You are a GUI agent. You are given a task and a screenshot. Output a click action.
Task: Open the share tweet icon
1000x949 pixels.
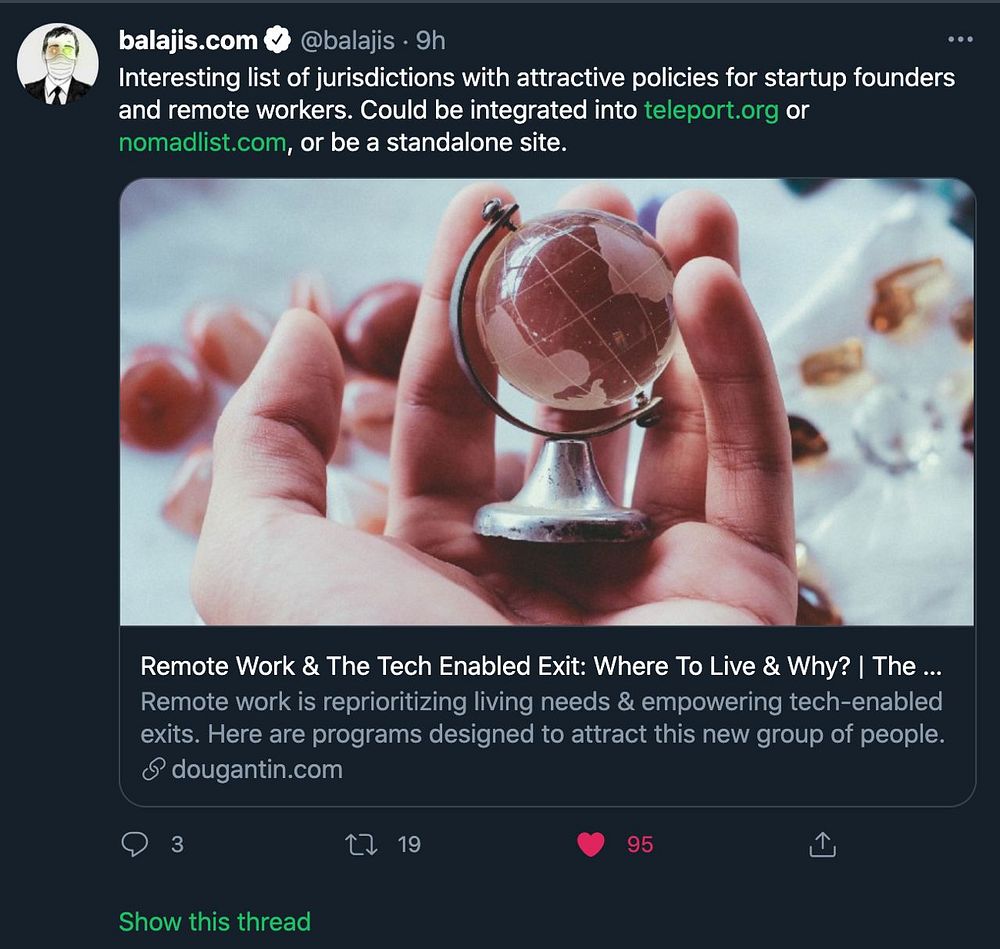pos(821,845)
